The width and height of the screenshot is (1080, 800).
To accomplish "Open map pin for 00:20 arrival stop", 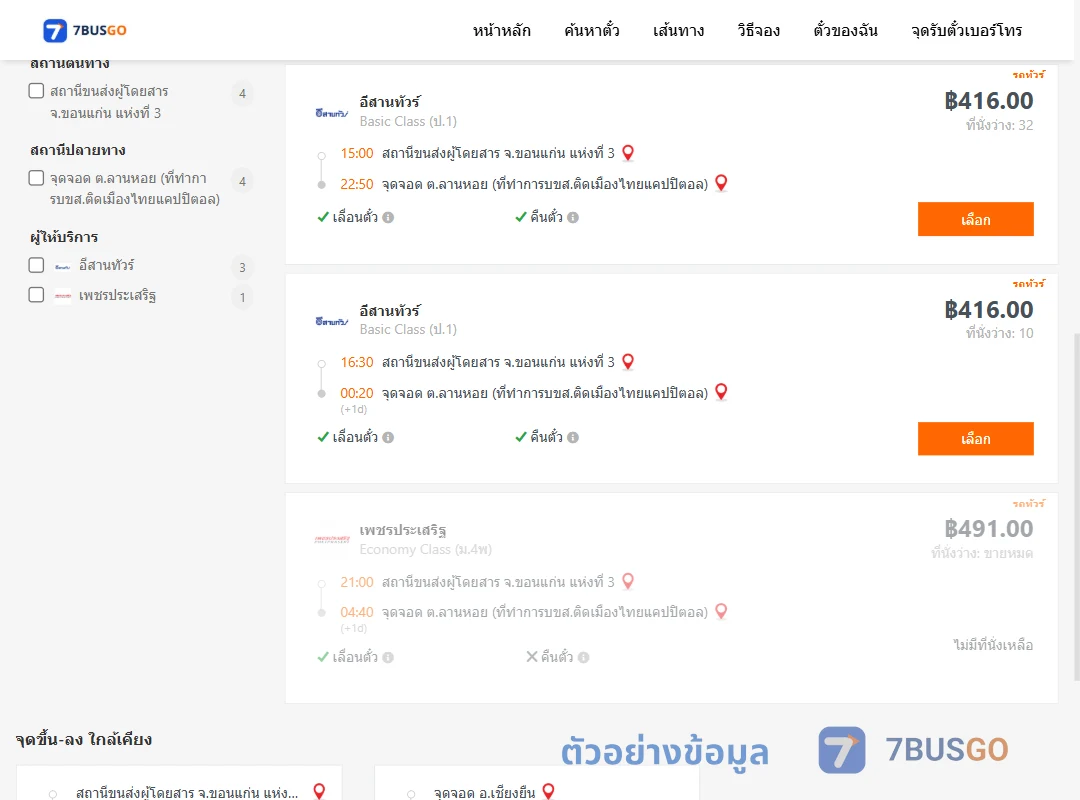I will (721, 392).
